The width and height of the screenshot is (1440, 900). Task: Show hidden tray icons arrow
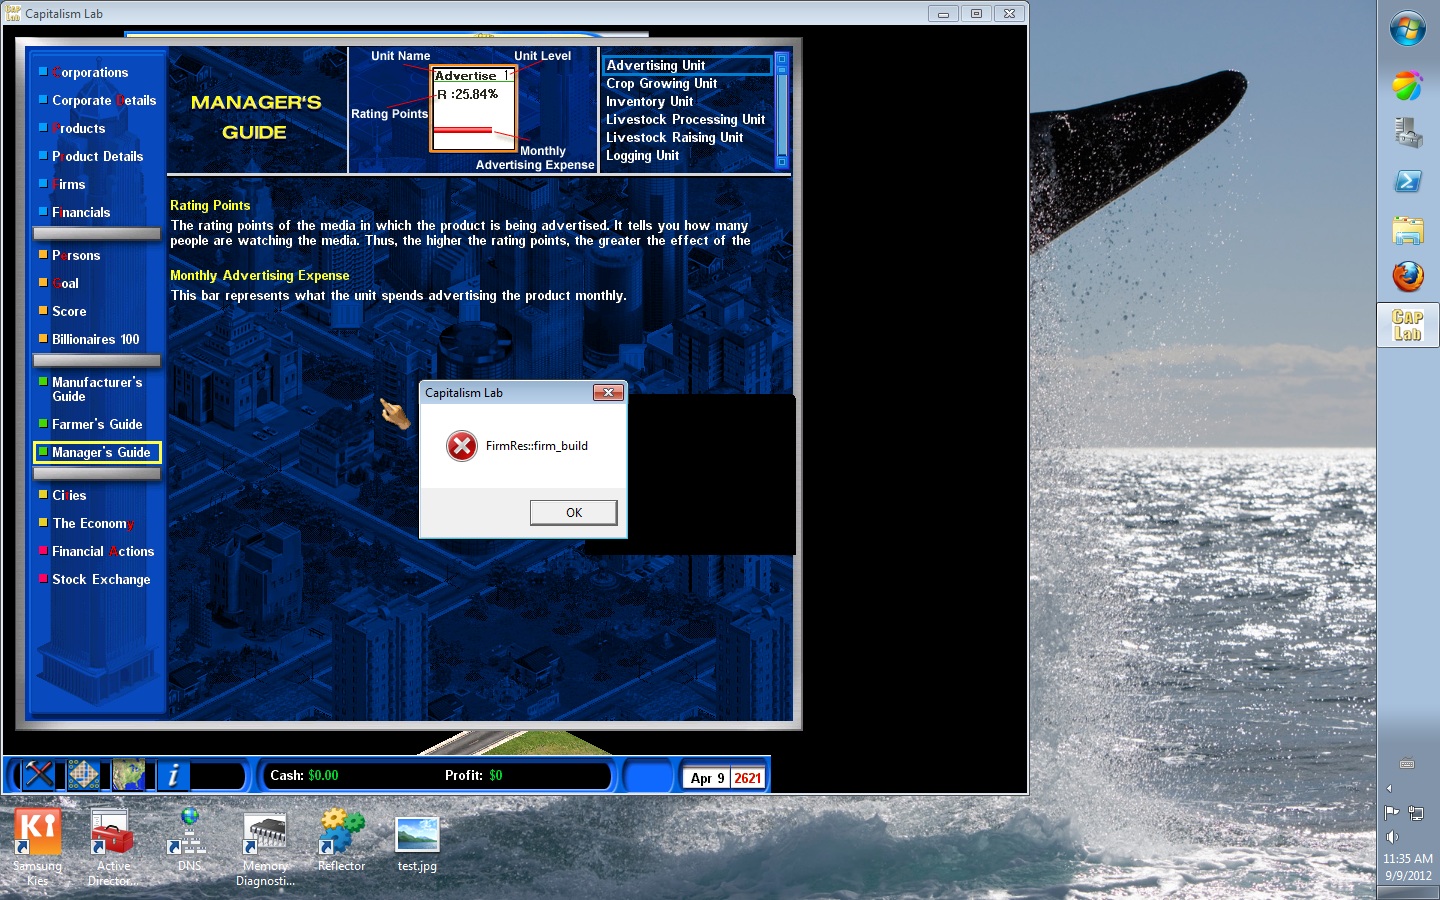pyautogui.click(x=1389, y=789)
